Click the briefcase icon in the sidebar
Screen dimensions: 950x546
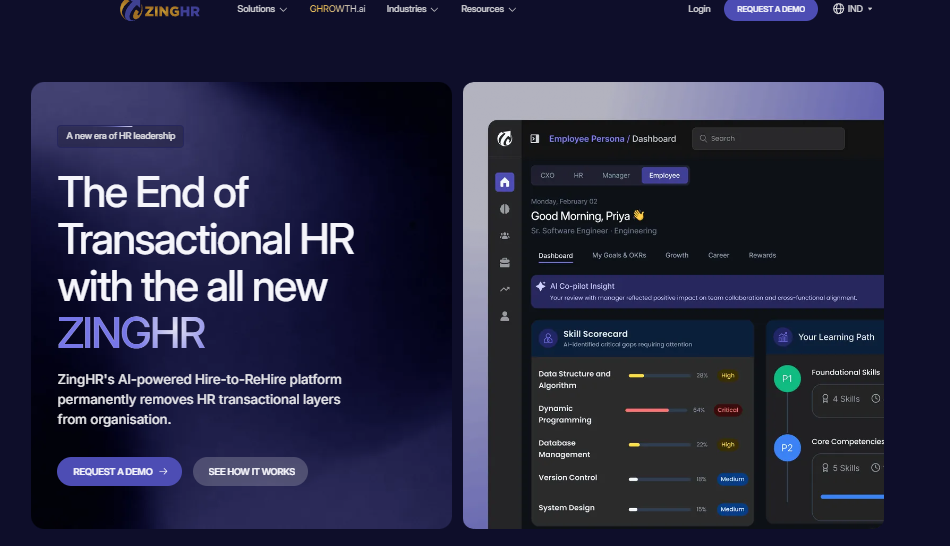coord(505,262)
